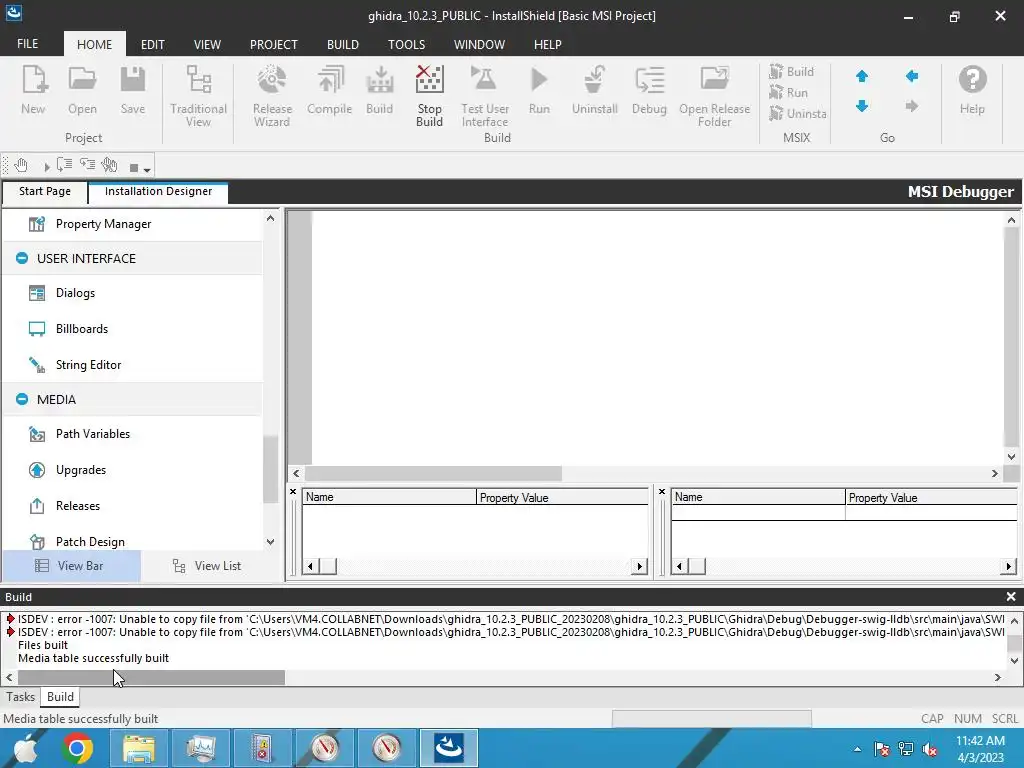Open a project with the Open icon
Screen dimensions: 1024x768
coord(82,91)
